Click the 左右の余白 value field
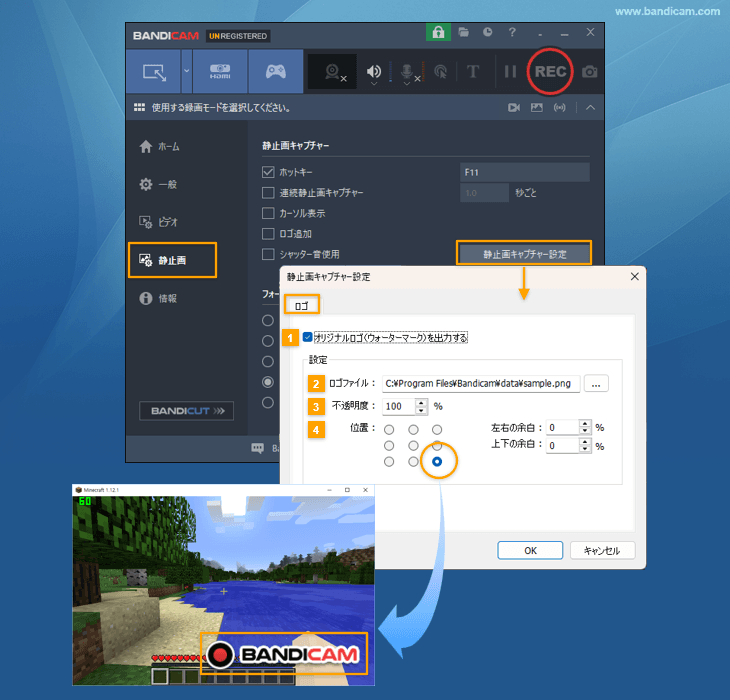Viewport: 730px width, 700px height. tap(562, 427)
